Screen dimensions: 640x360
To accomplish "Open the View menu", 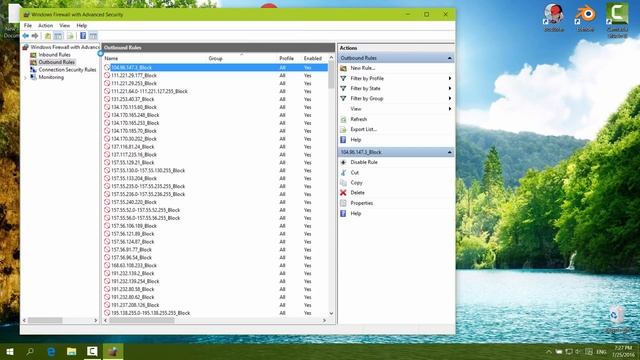I will 64,26.
